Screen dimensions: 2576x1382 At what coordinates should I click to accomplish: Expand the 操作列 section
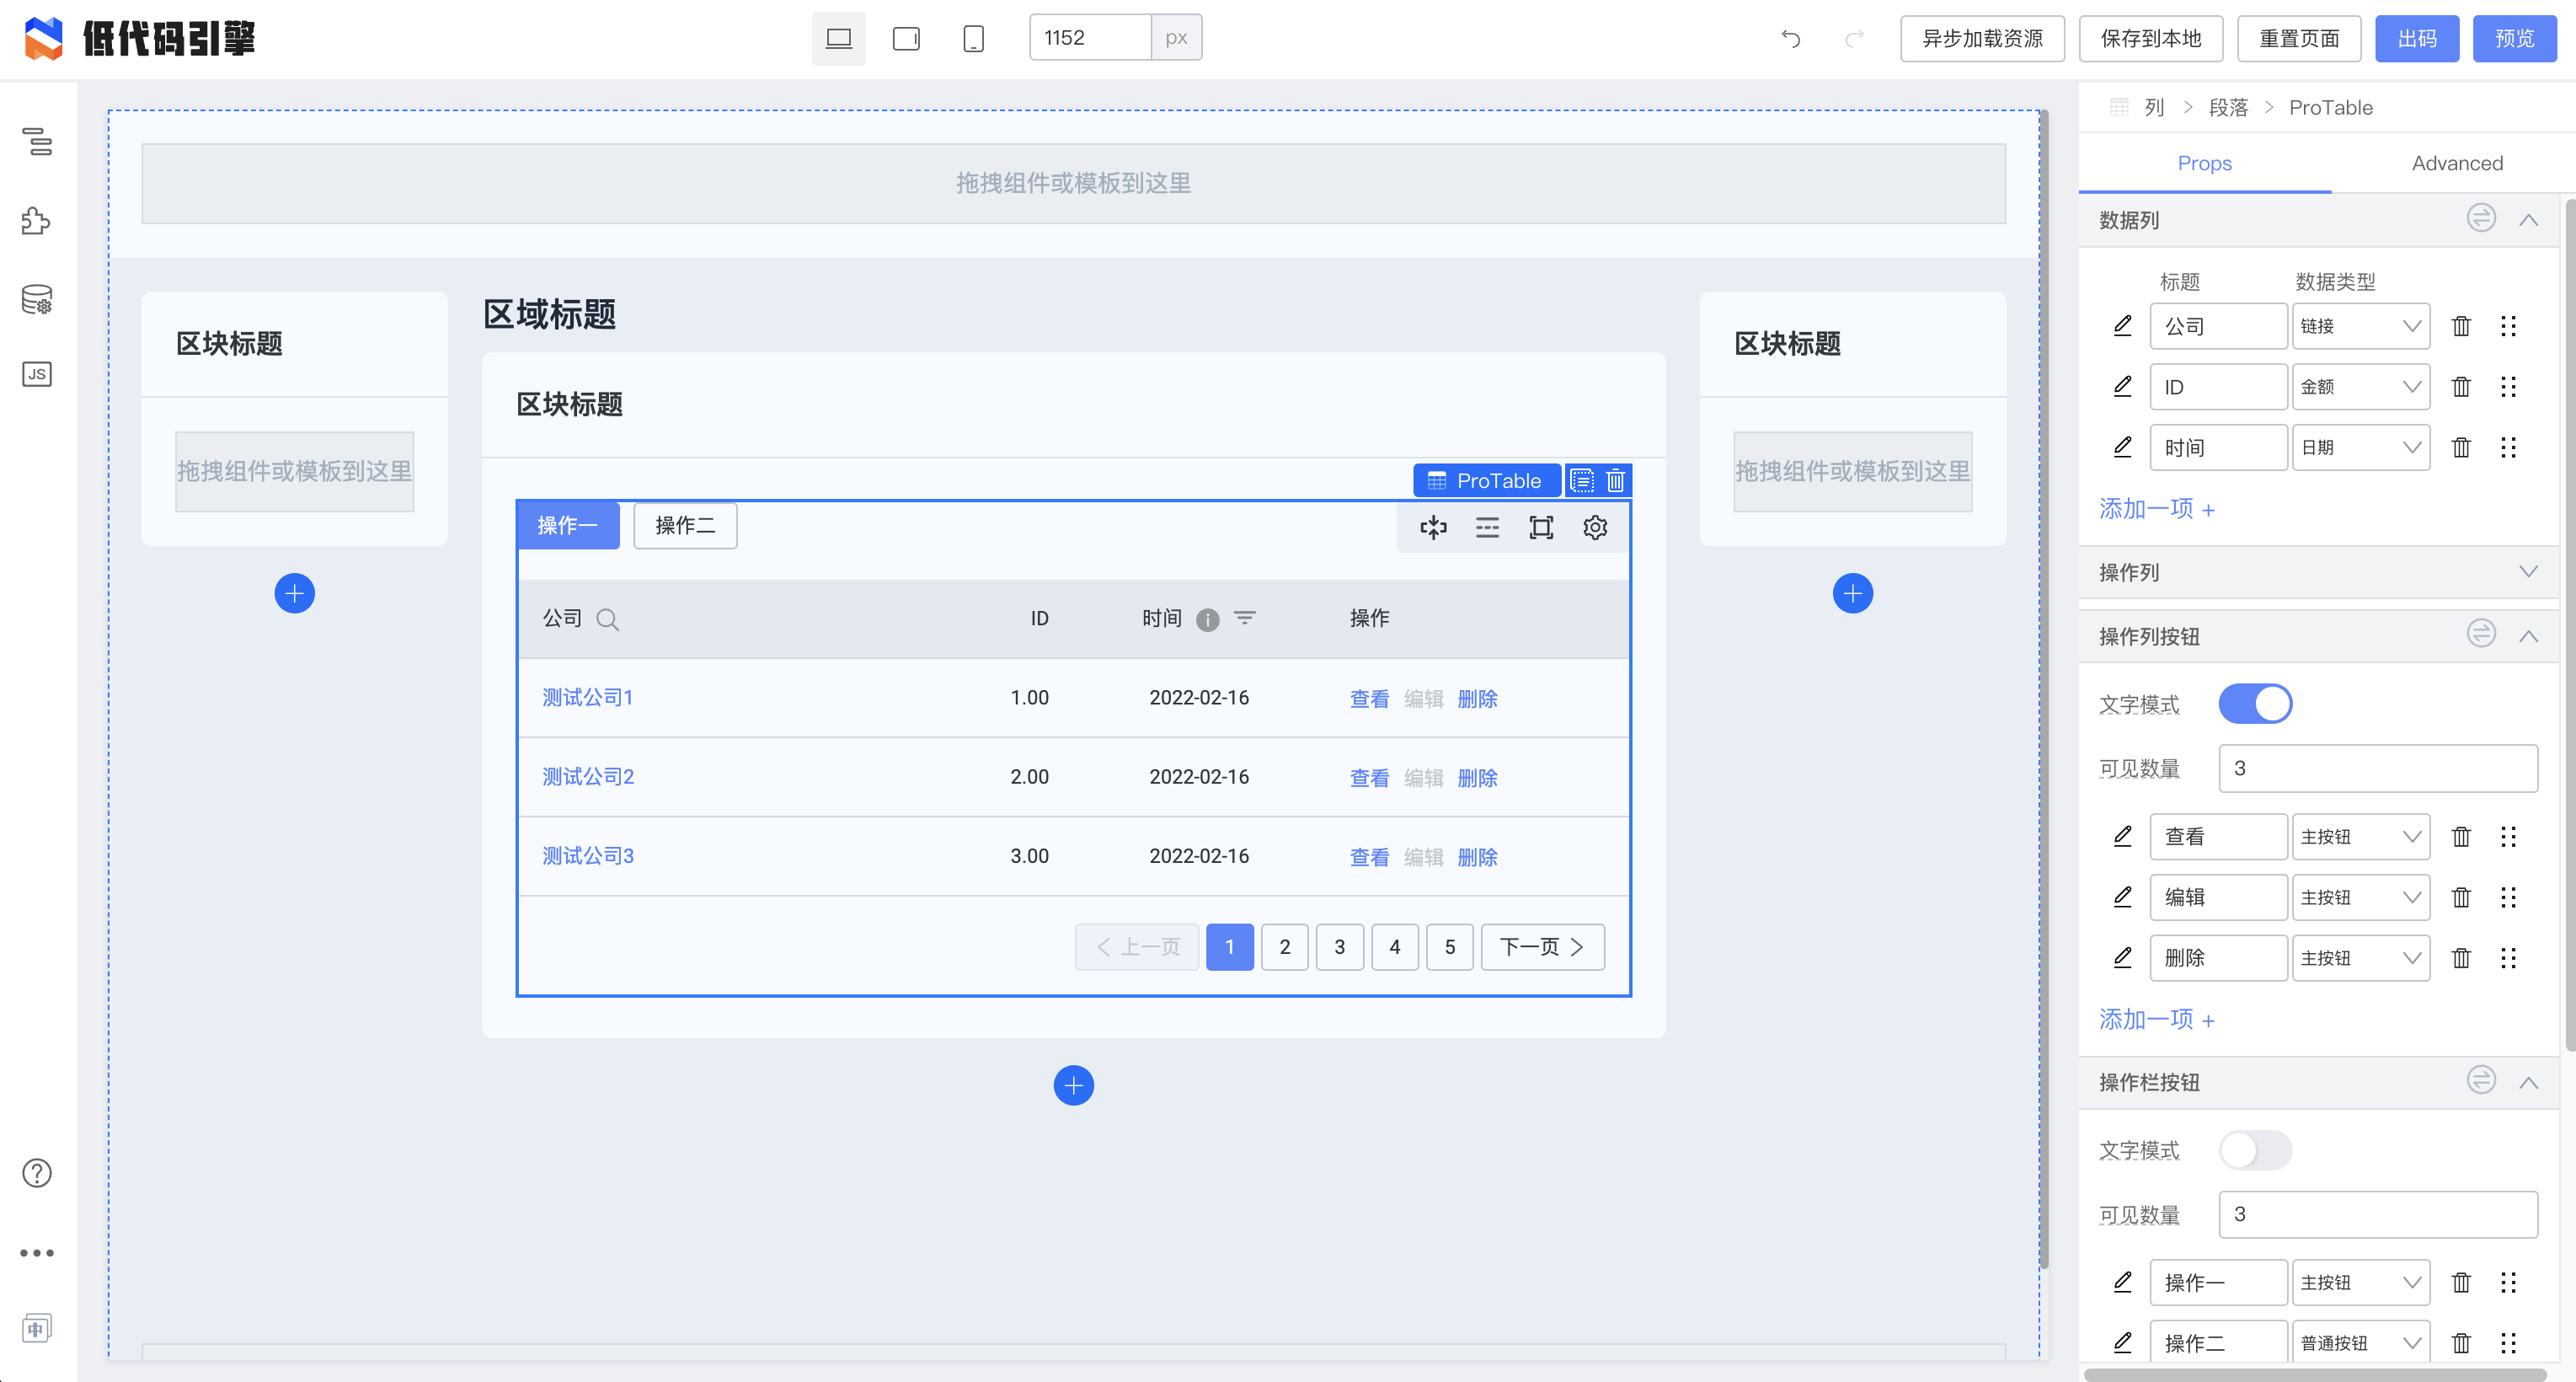[2527, 572]
